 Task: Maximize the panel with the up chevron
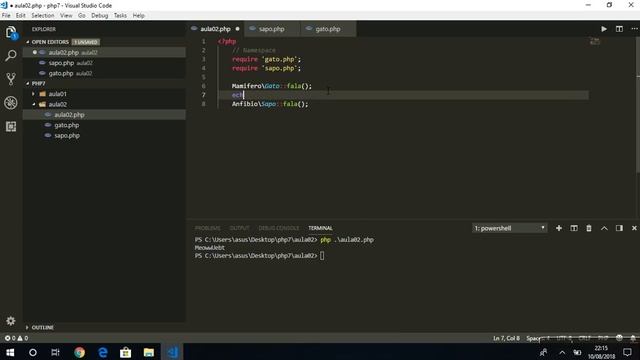coord(604,228)
